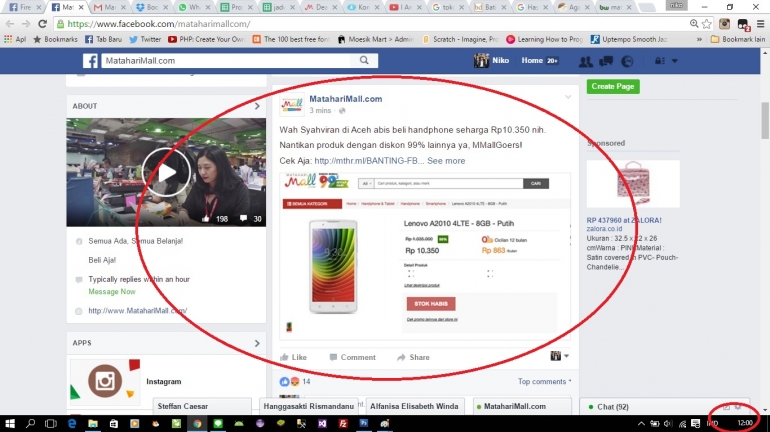Click See more on post
Viewport: 770px width, 432px height.
[x=446, y=161]
